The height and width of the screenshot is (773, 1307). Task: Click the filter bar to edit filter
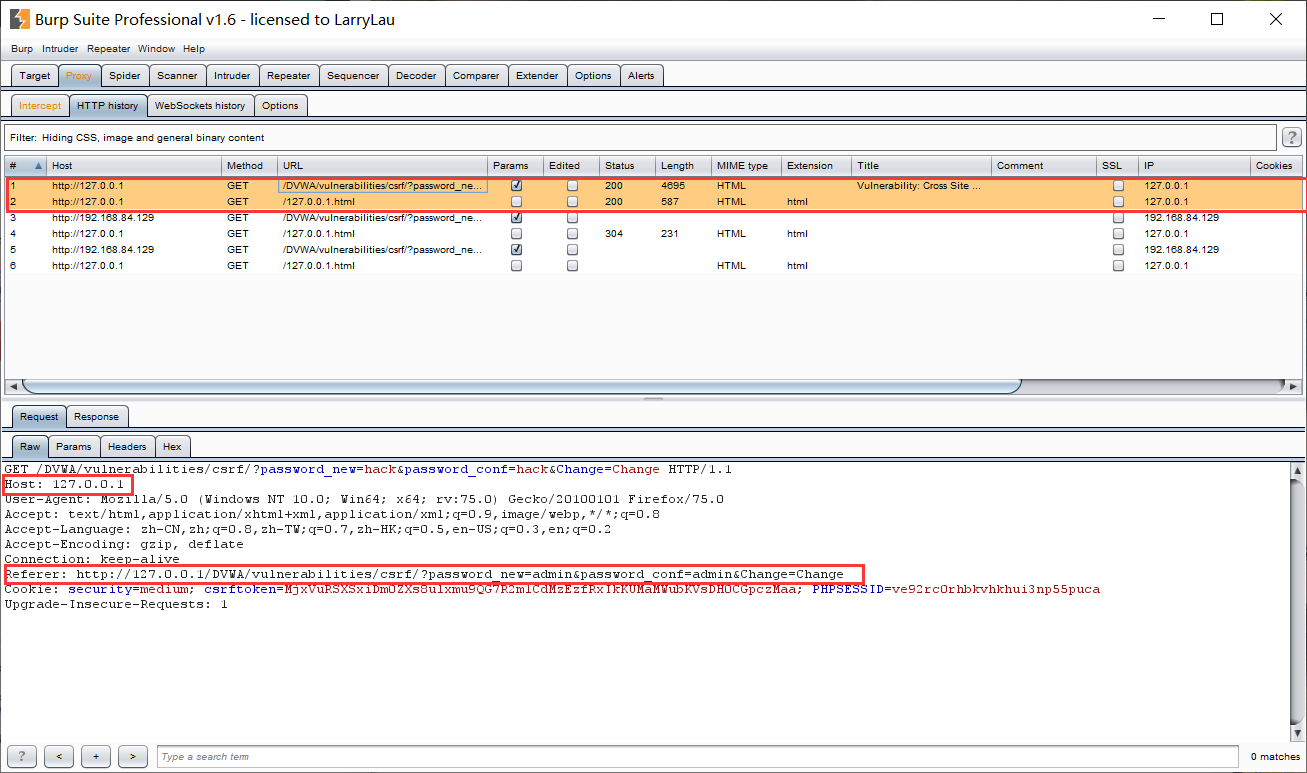(641, 138)
